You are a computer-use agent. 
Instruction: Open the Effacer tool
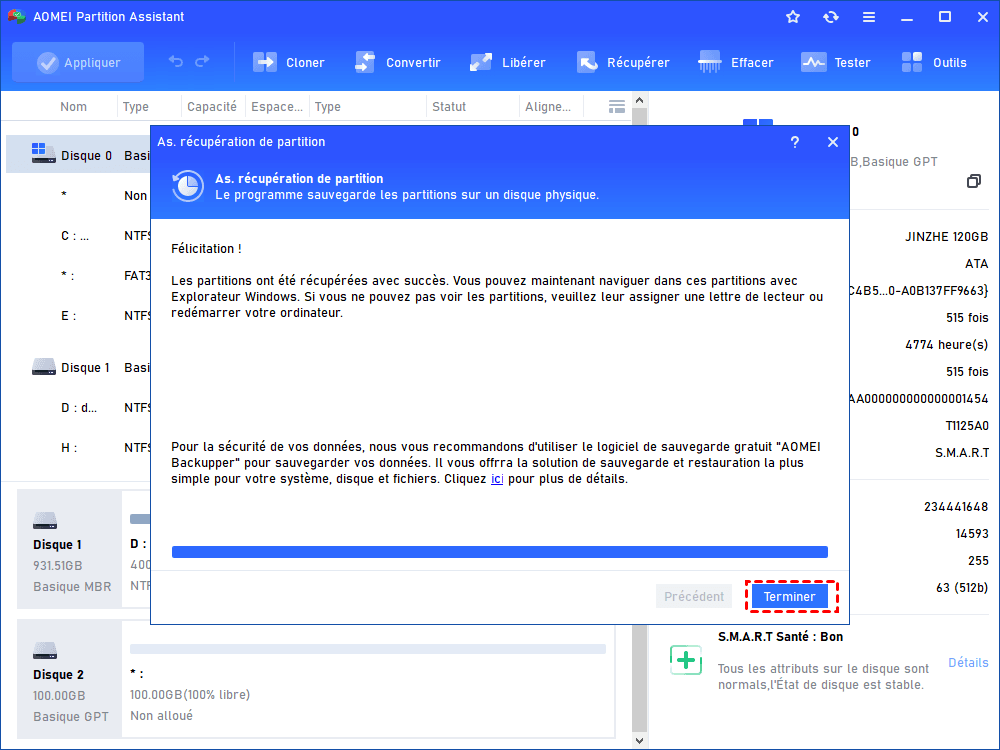pyautogui.click(x=735, y=62)
